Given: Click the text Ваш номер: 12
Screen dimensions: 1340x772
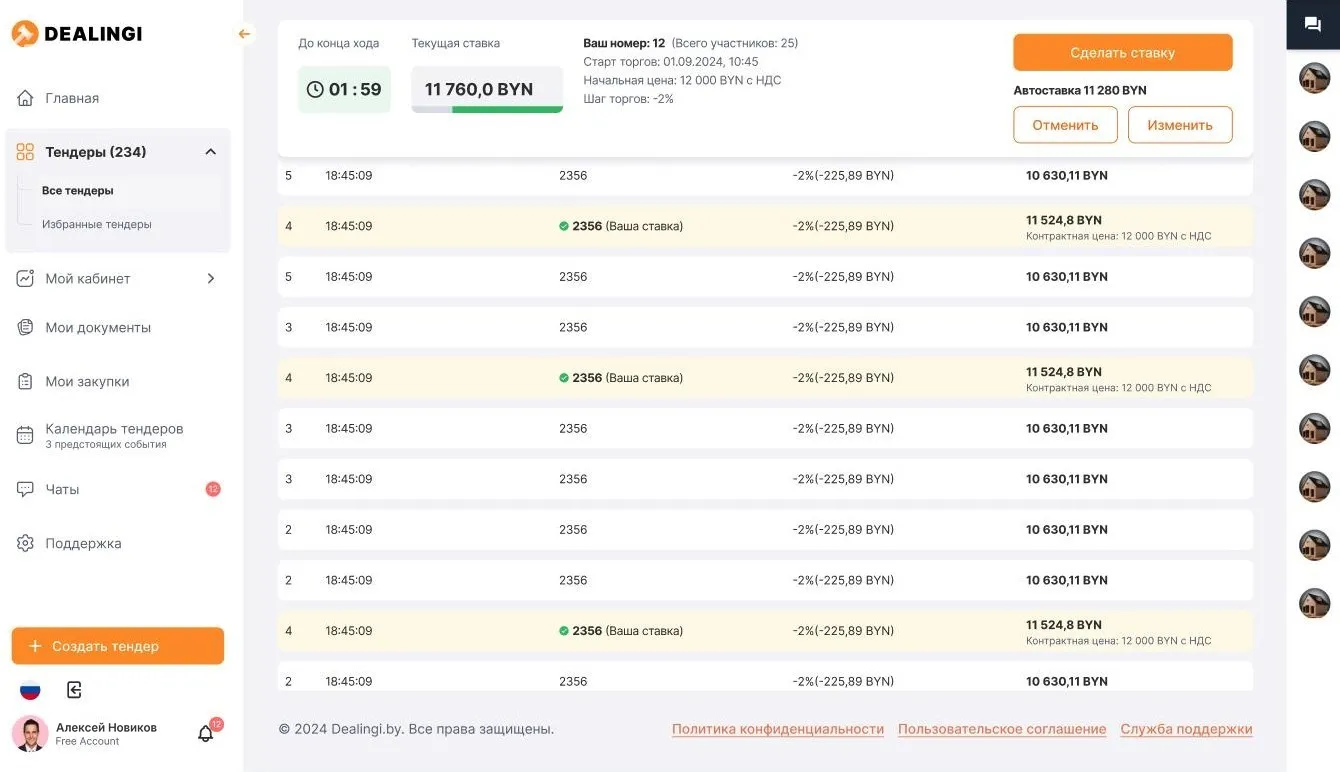Looking at the screenshot, I should (x=624, y=43).
